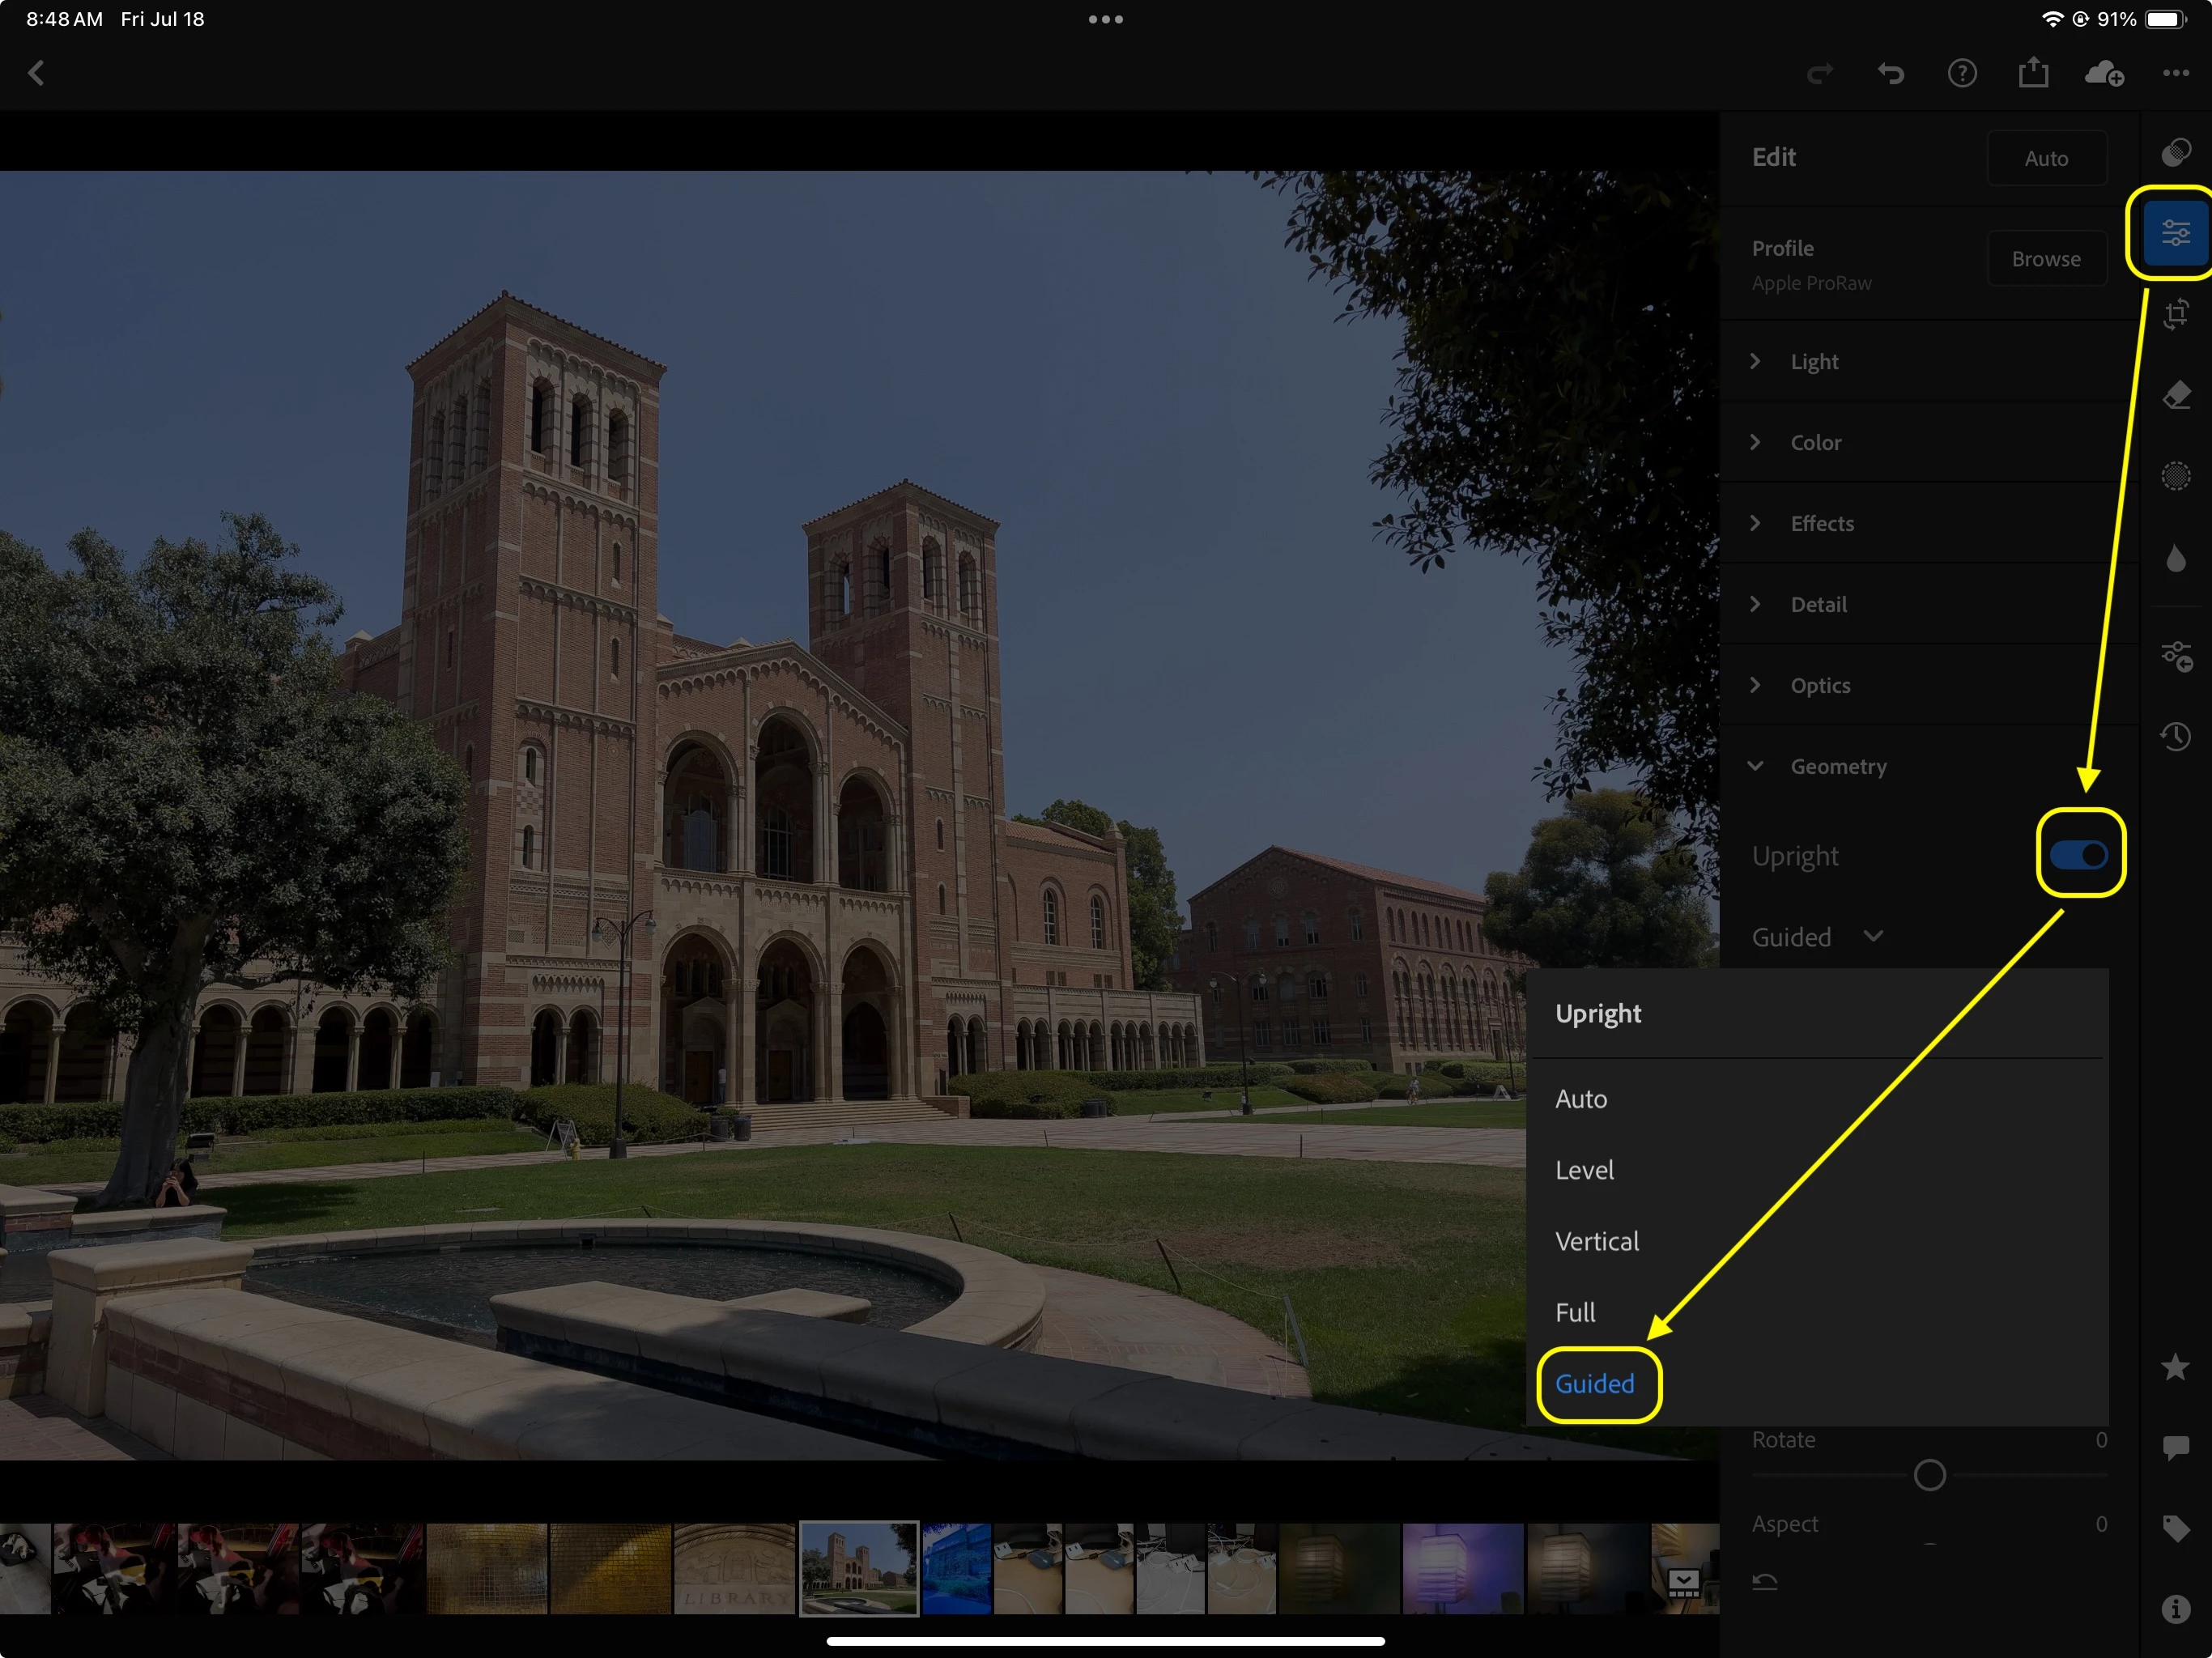Tap the Share export icon
The height and width of the screenshot is (1658, 2212).
(2033, 73)
